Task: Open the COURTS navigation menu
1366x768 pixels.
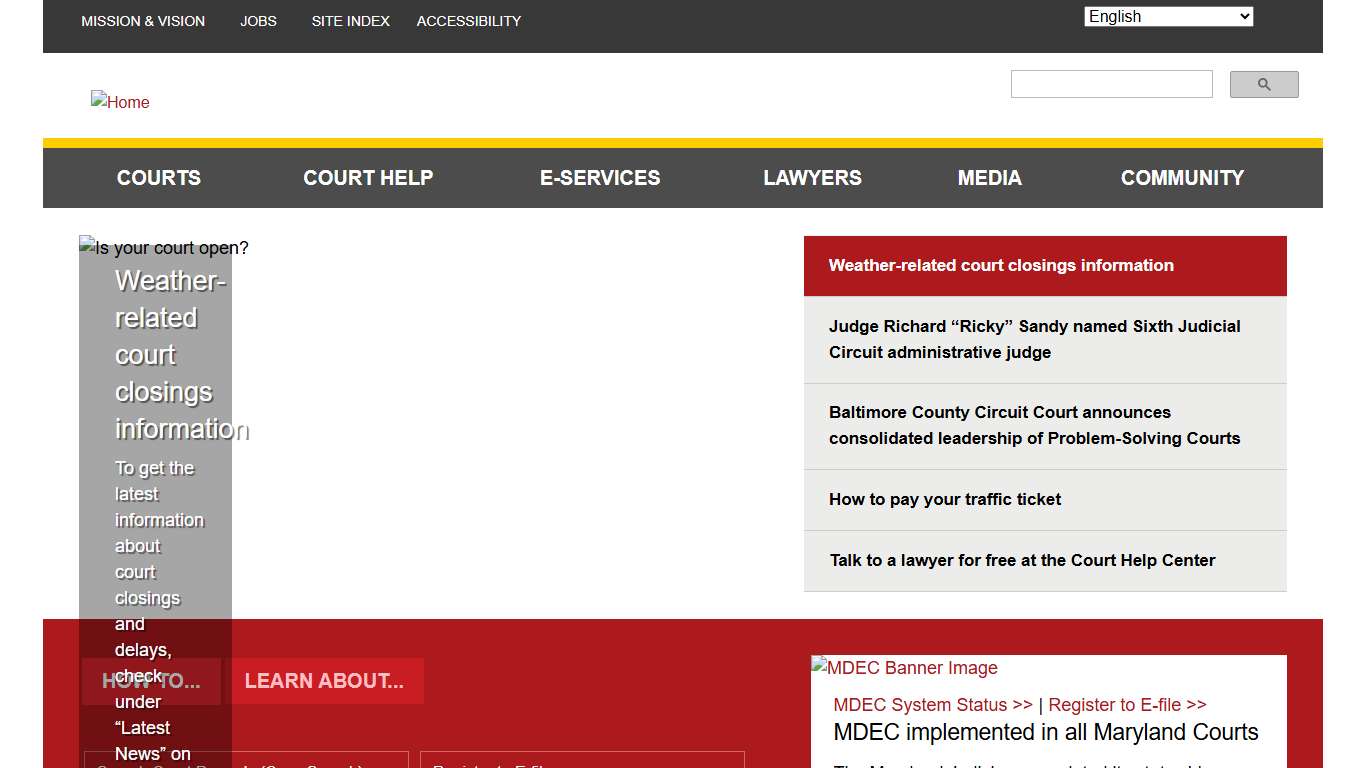Action: click(158, 177)
